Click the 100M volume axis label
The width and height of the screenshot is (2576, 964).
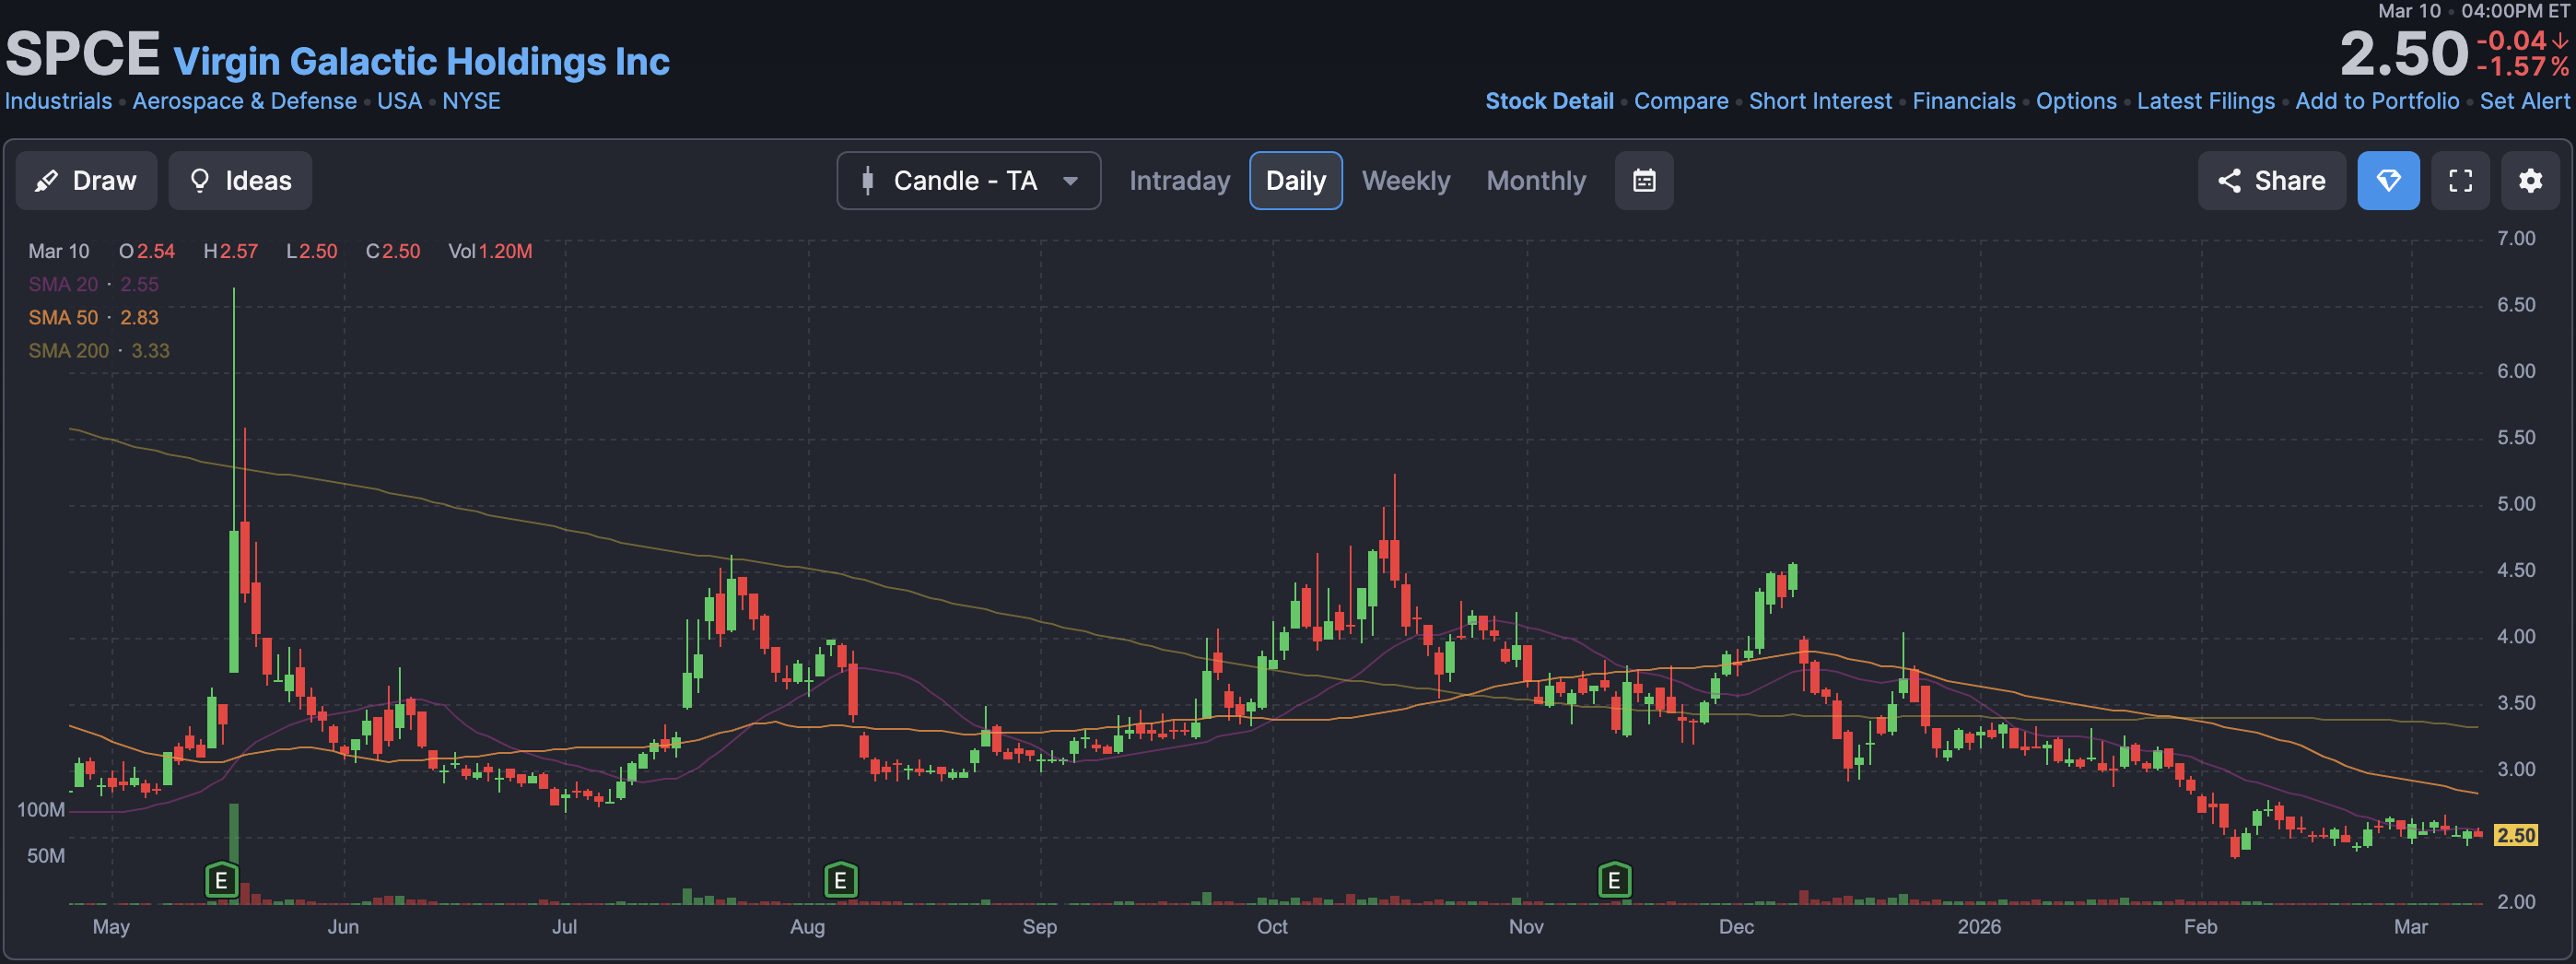tap(41, 809)
